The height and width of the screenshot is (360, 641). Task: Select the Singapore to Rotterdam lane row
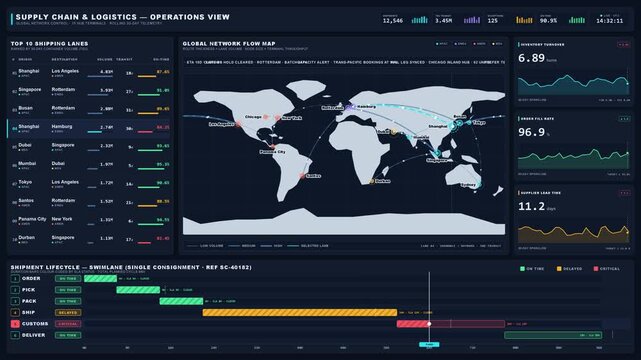(90, 92)
